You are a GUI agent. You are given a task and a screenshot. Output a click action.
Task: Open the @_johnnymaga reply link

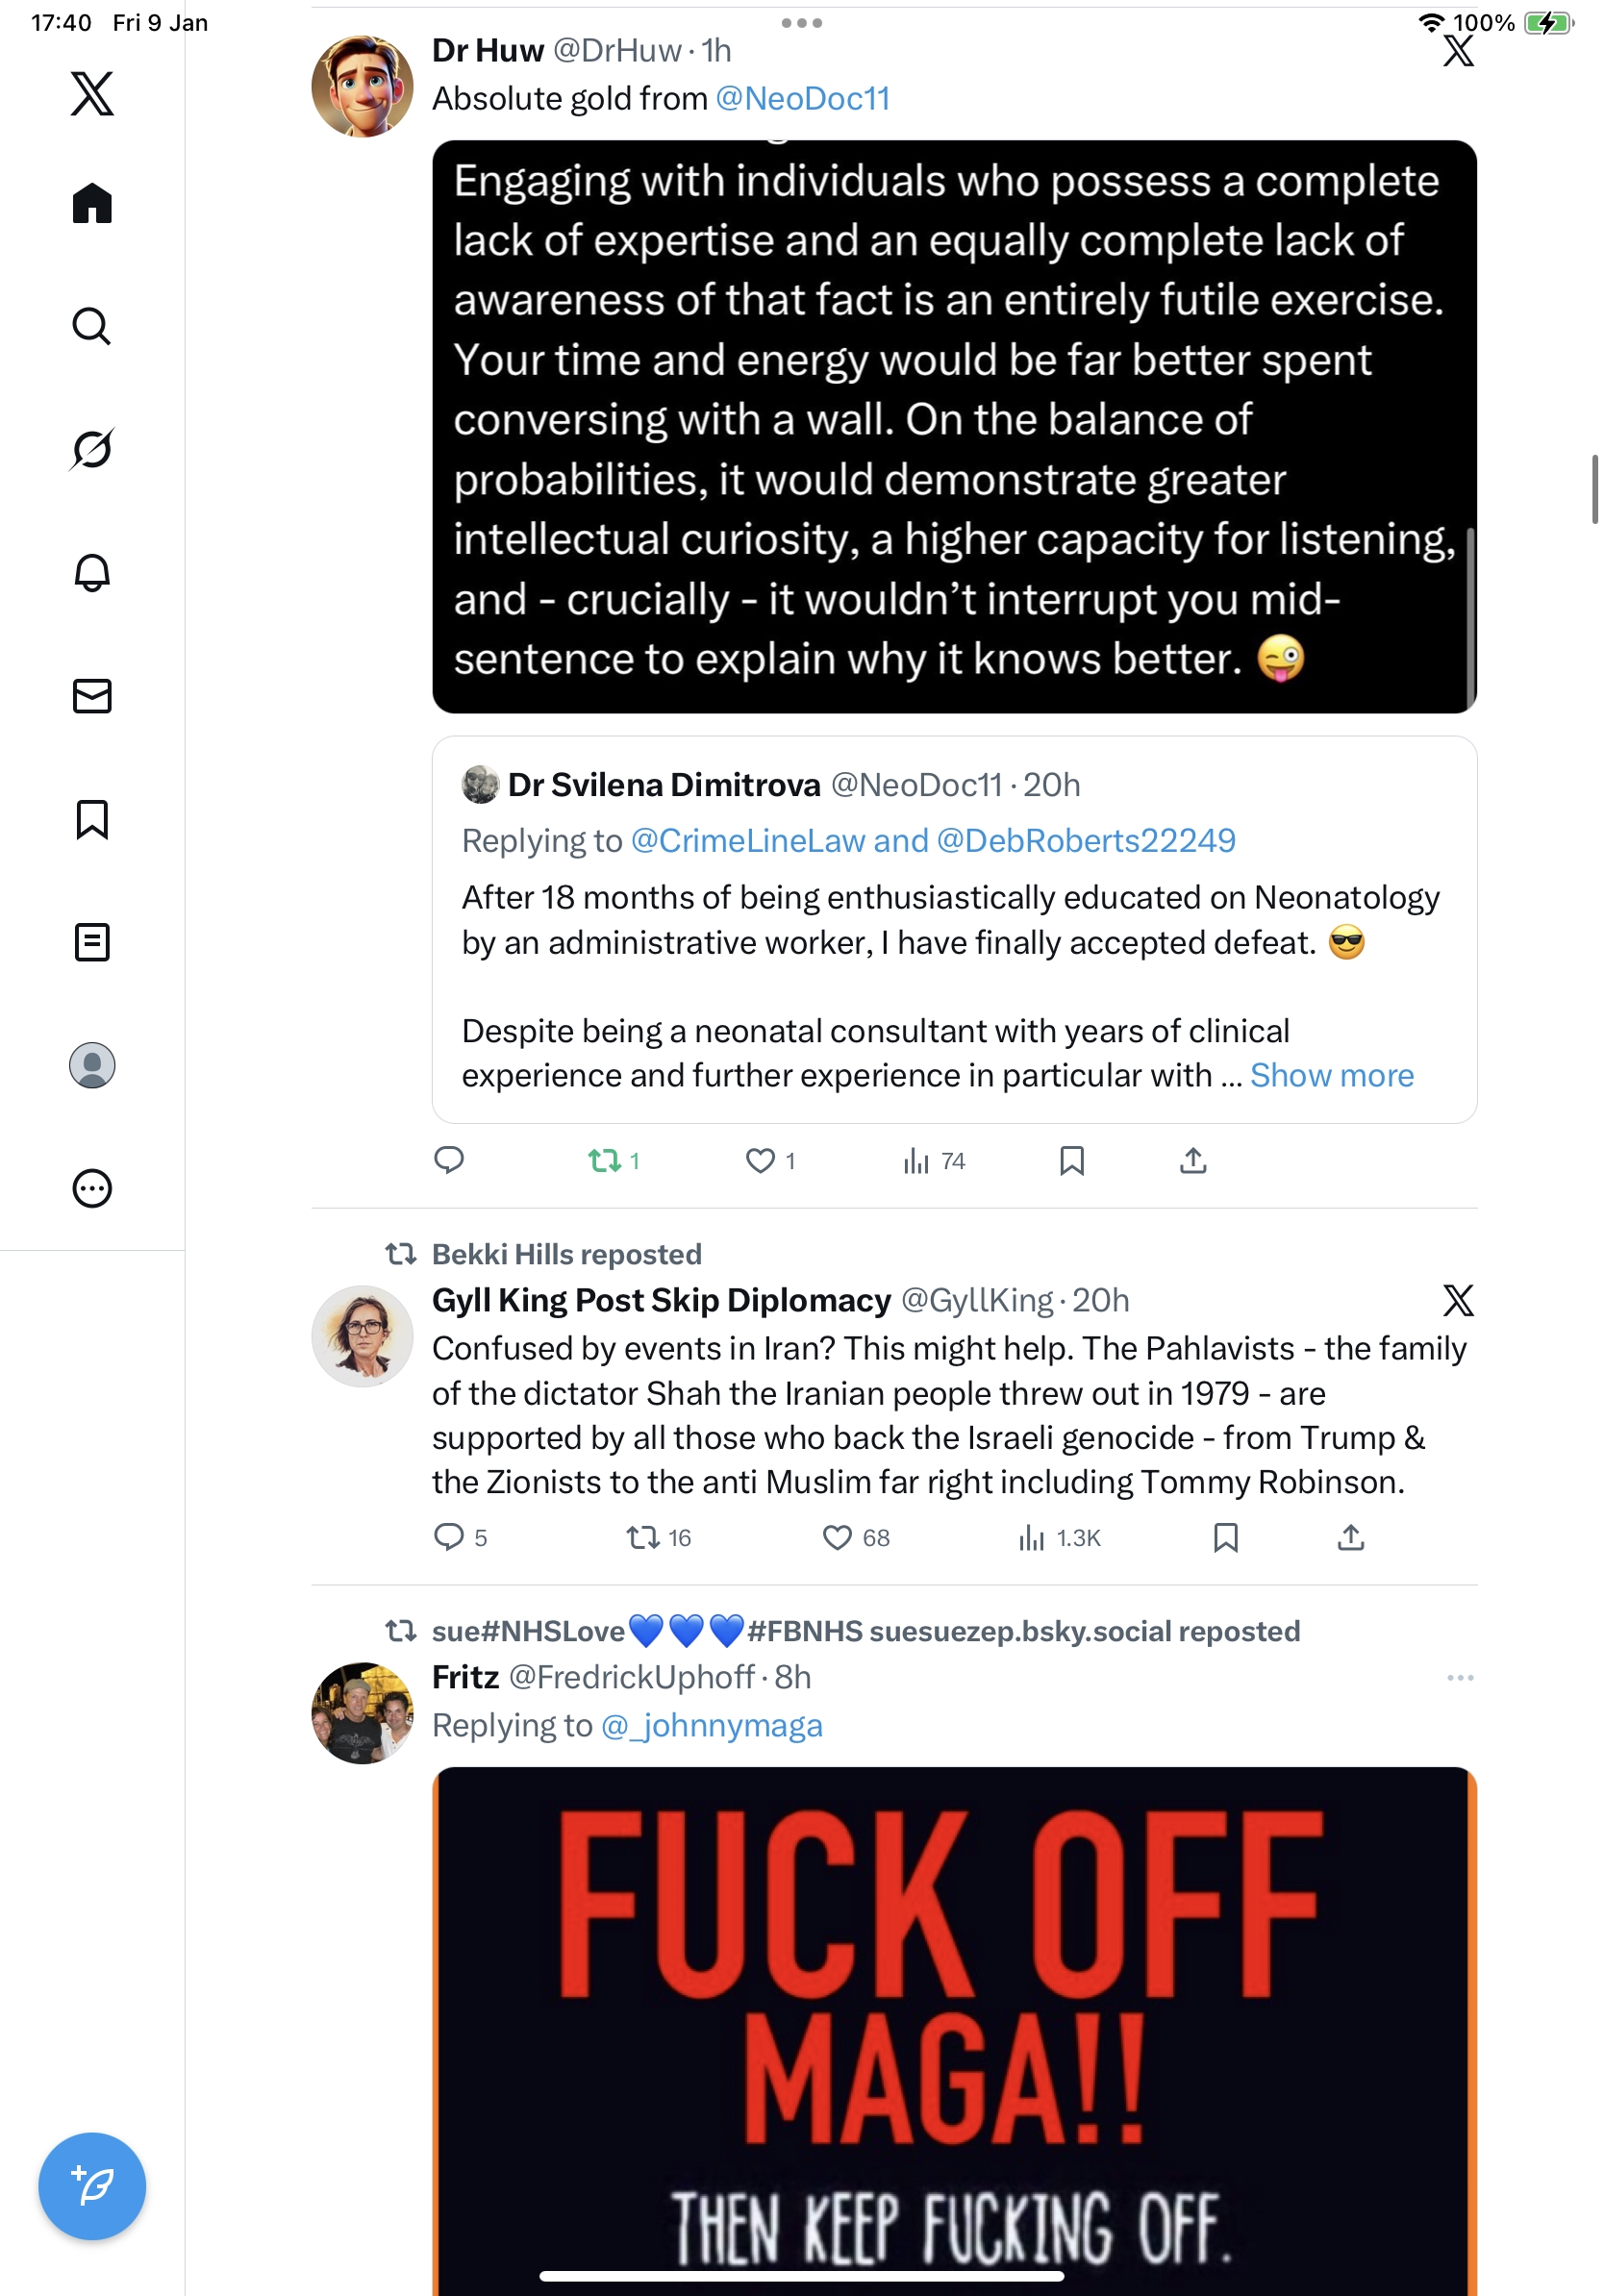711,1725
